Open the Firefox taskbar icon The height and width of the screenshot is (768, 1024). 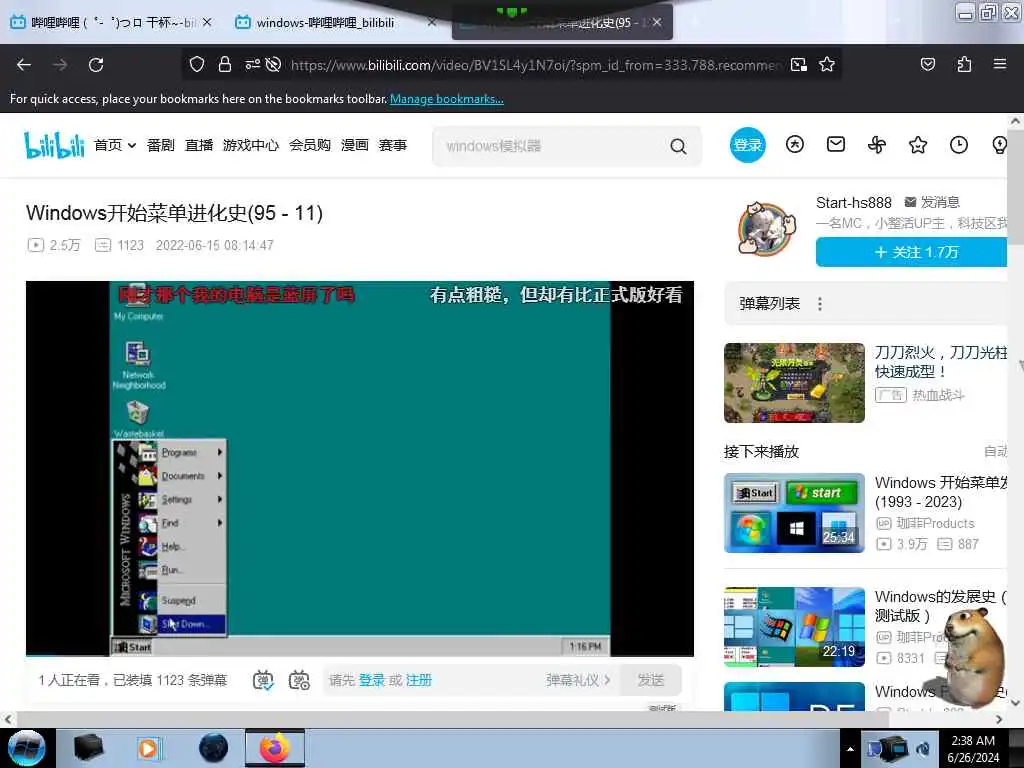tap(275, 748)
